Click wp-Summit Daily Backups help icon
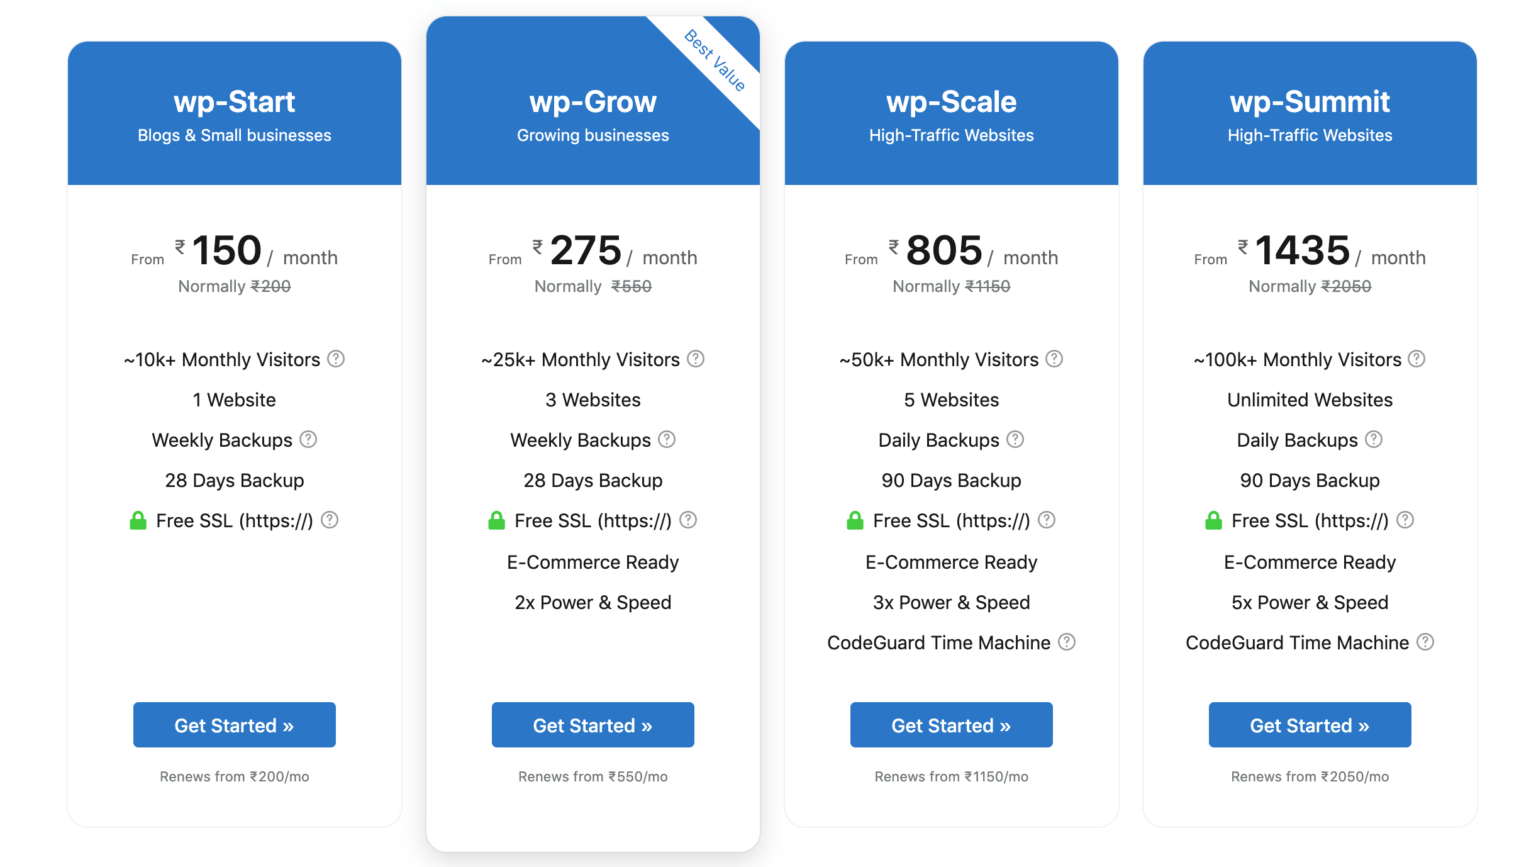 coord(1374,439)
